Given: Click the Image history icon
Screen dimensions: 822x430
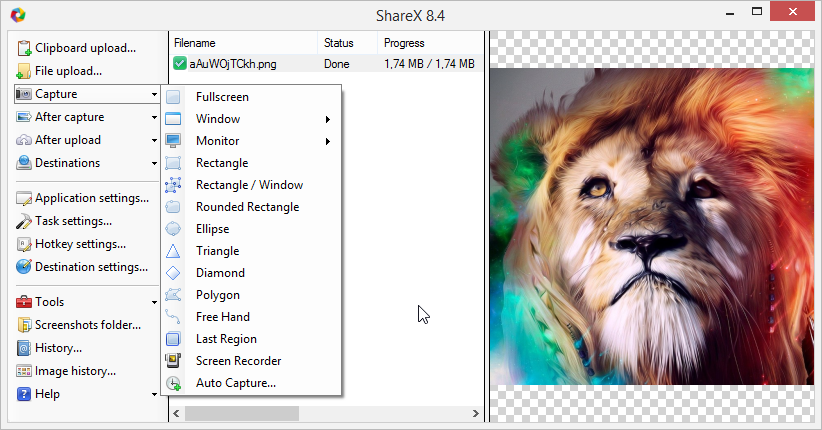Looking at the screenshot, I should [x=24, y=371].
